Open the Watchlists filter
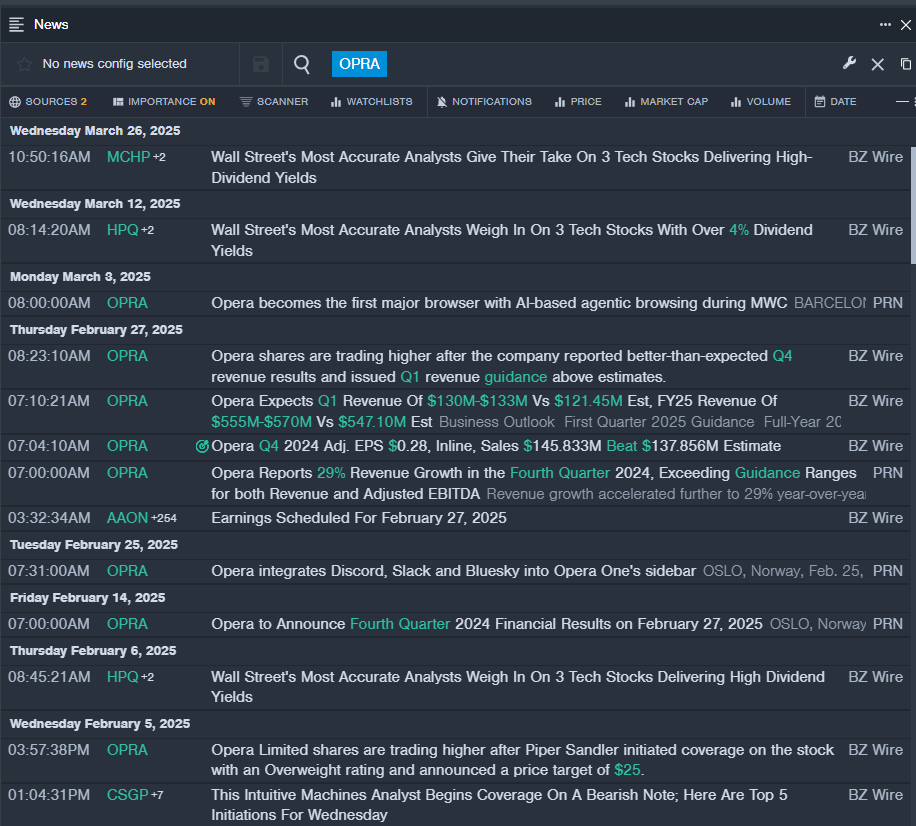Viewport: 916px width, 826px height. coord(372,102)
